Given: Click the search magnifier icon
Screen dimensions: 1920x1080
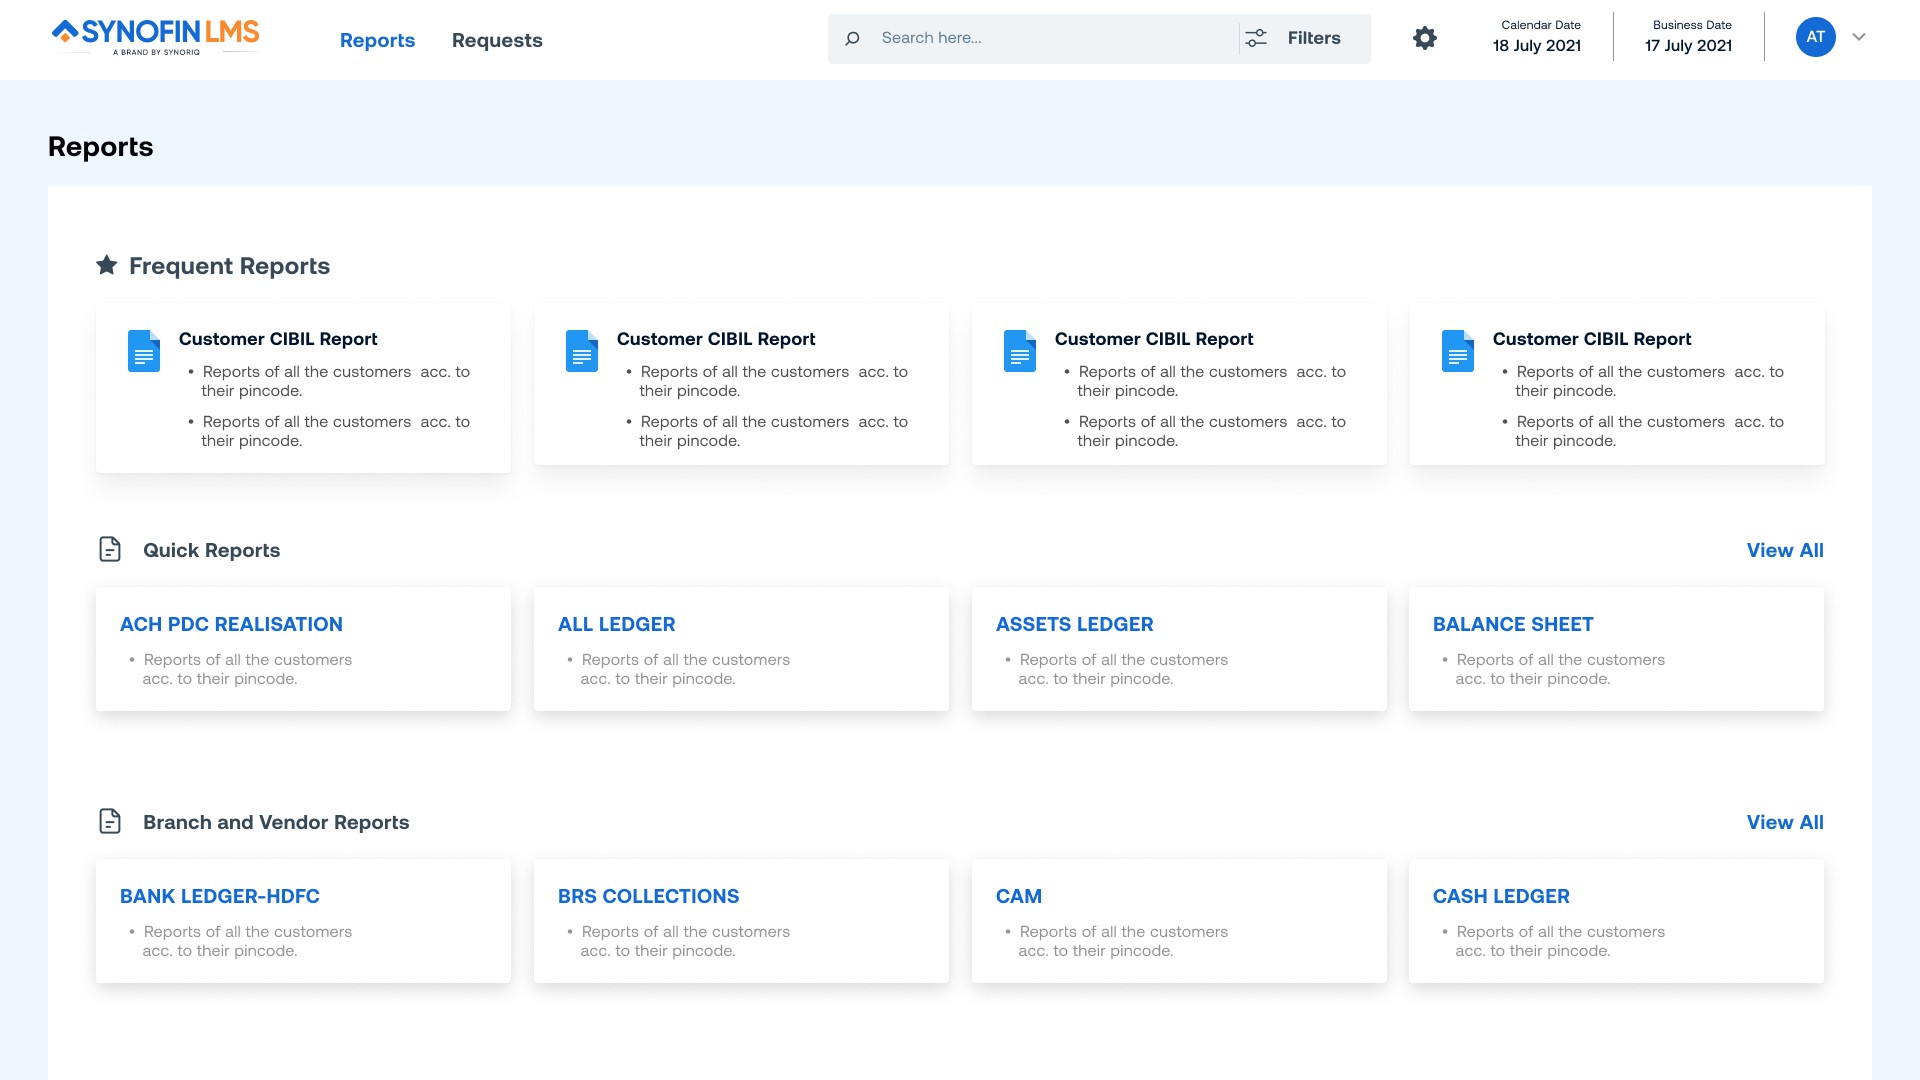Looking at the screenshot, I should tap(852, 39).
